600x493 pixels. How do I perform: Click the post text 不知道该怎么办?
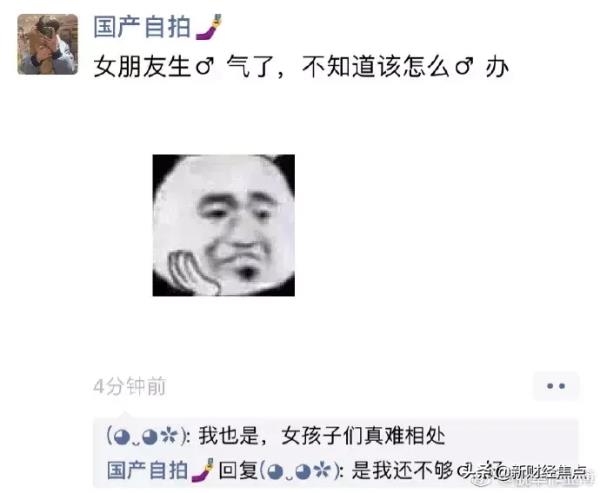(x=406, y=67)
